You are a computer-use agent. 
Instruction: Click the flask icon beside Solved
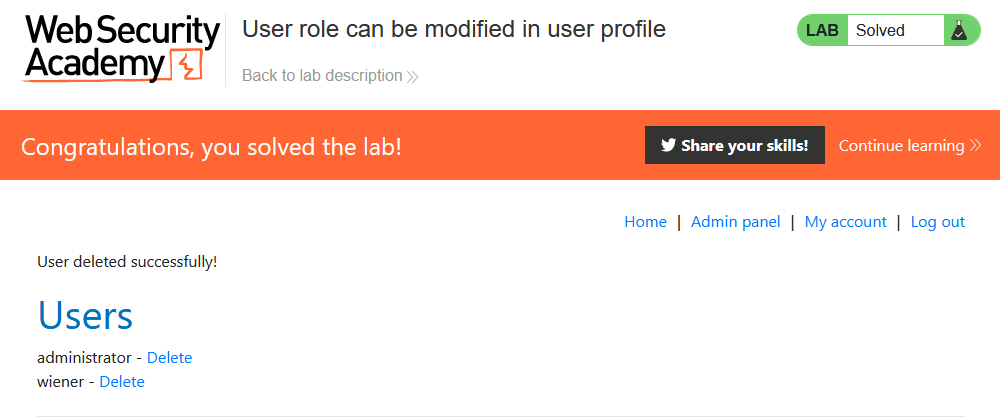tap(959, 31)
